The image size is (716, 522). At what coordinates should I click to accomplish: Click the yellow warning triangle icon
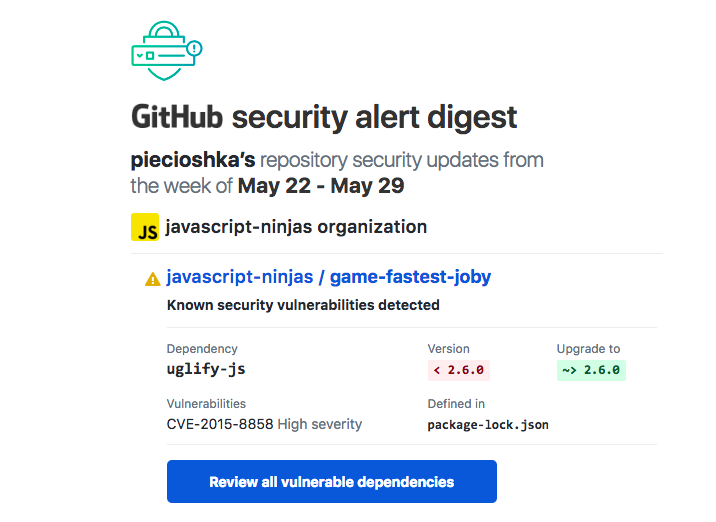[x=152, y=279]
